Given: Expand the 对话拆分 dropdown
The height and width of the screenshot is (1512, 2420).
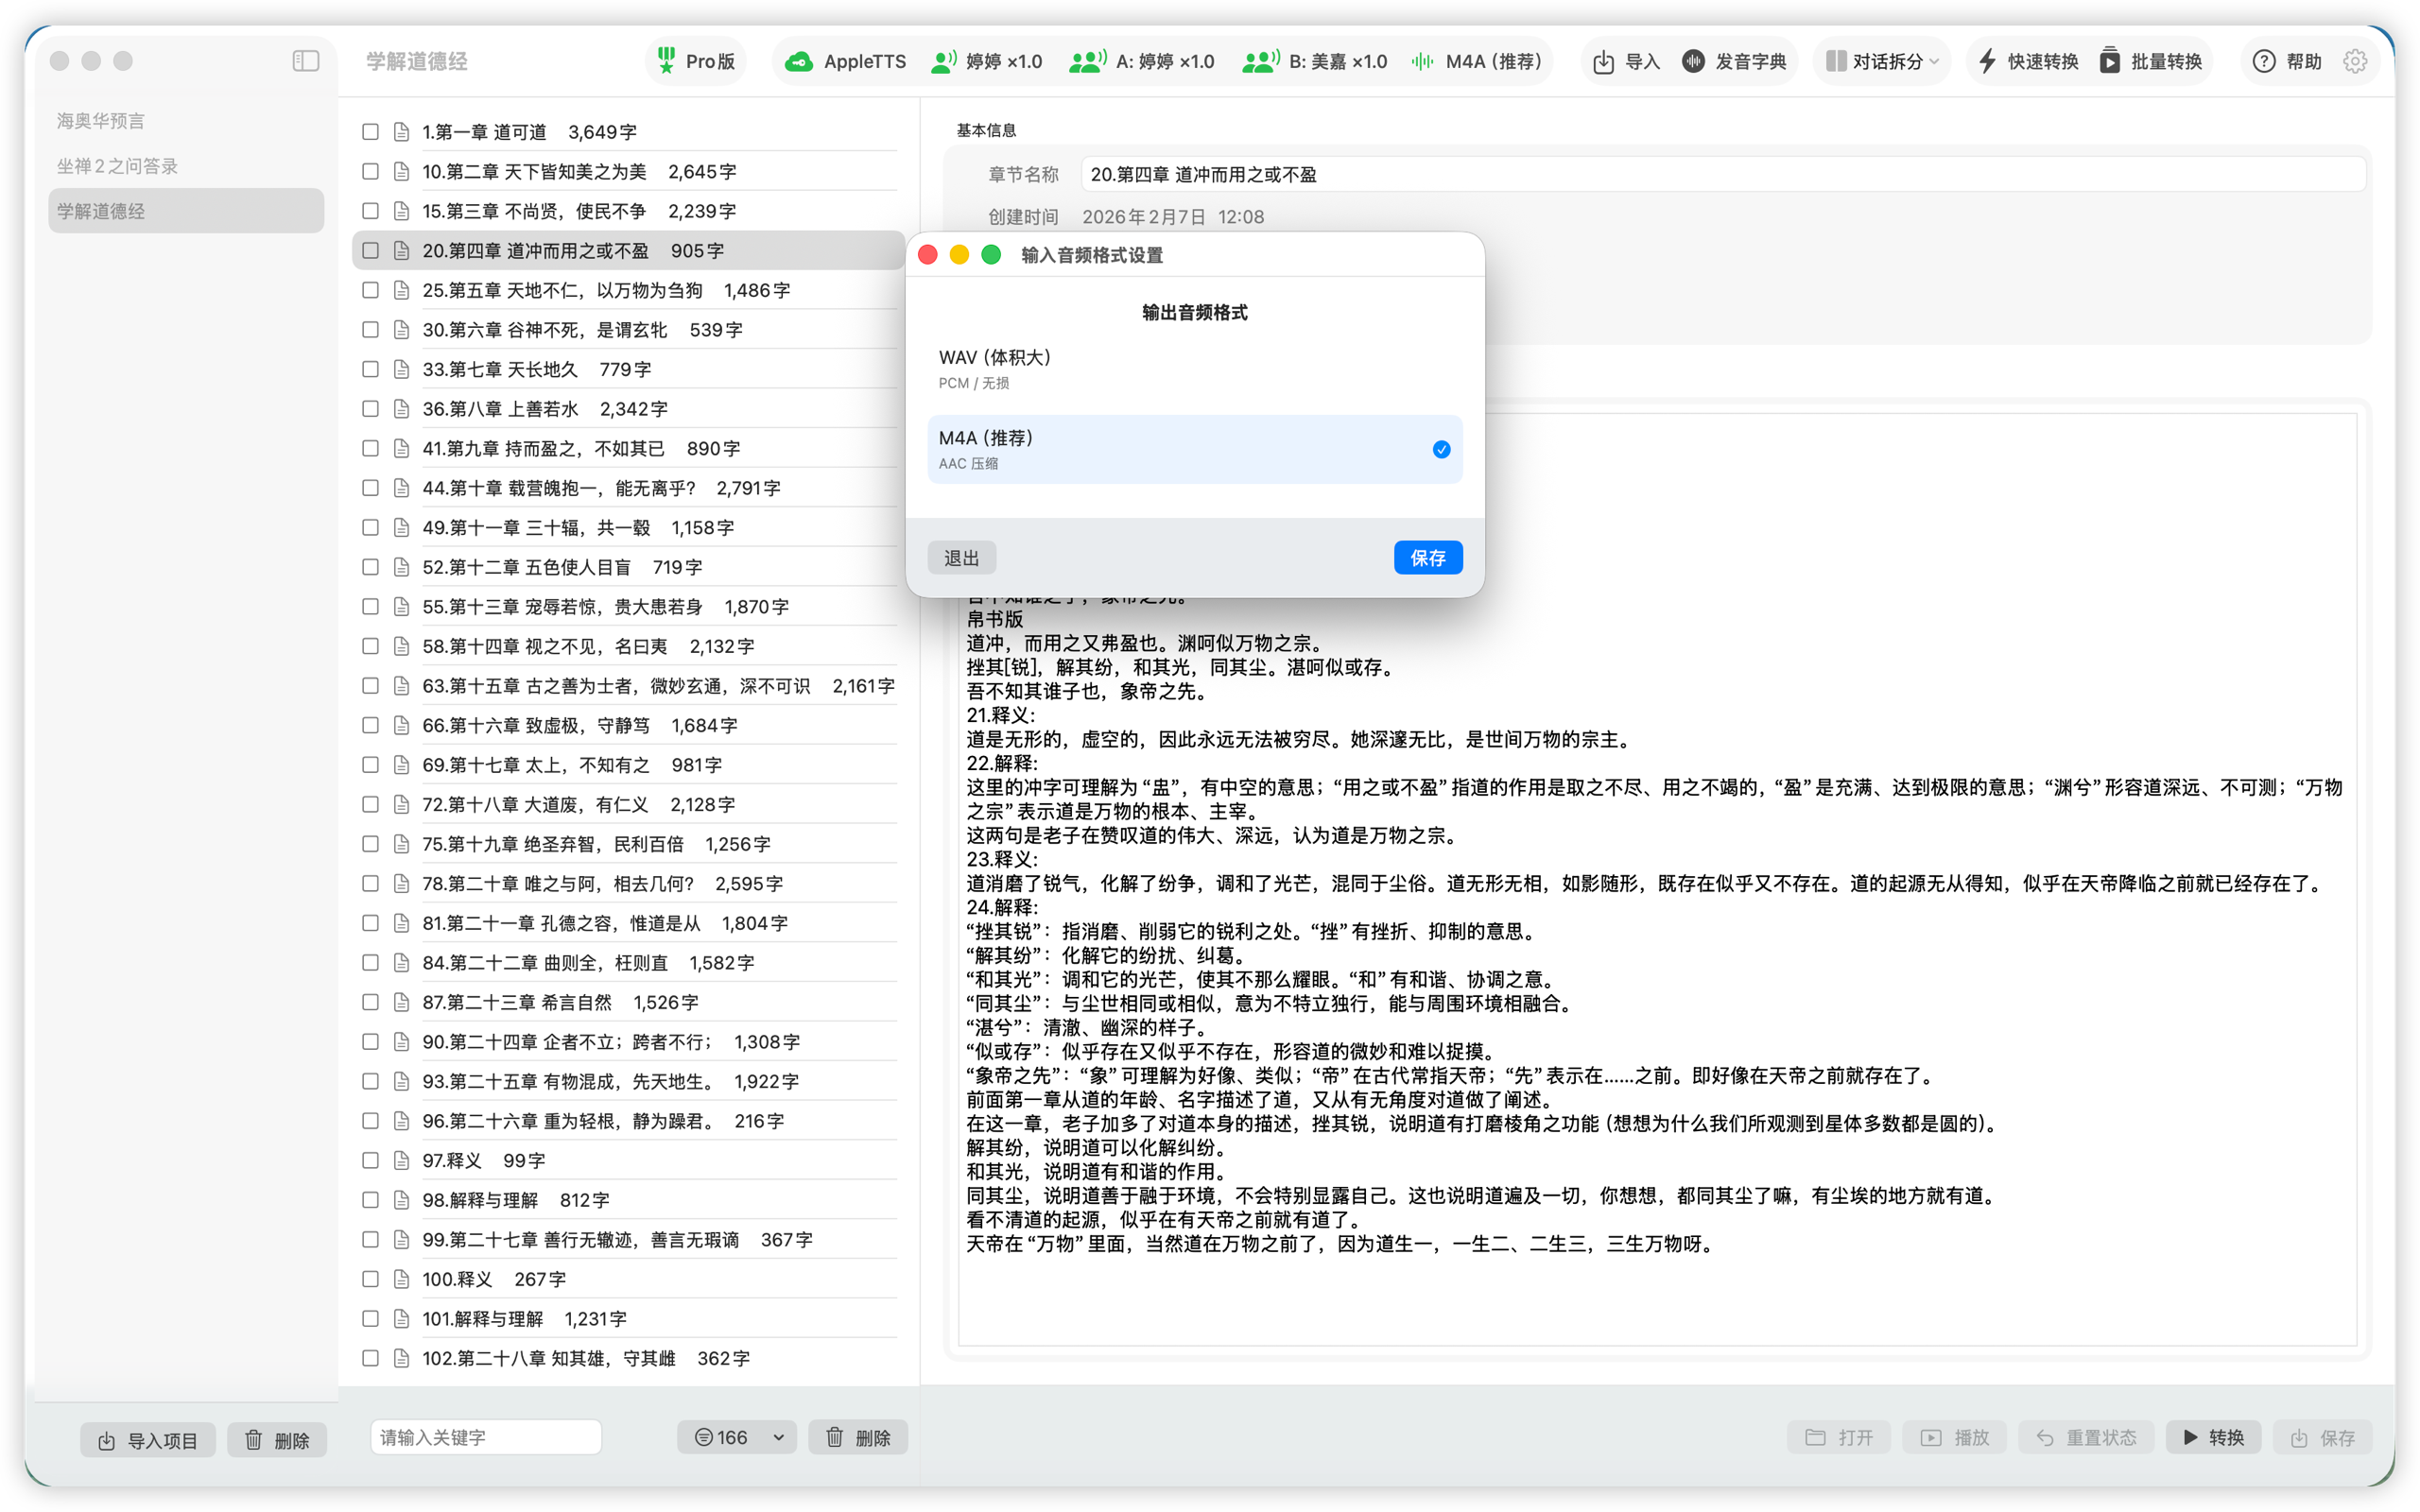Looking at the screenshot, I should (1882, 62).
